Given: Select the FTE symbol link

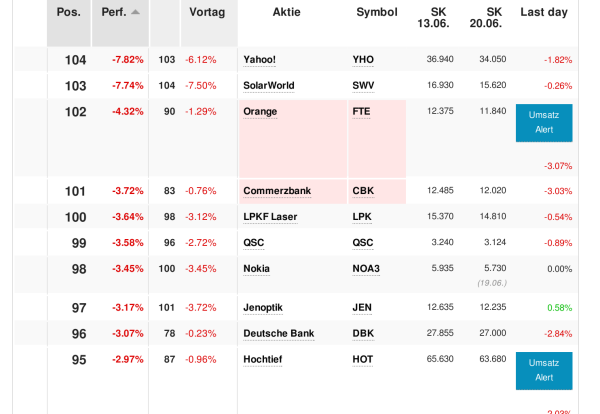Looking at the screenshot, I should (361, 112).
